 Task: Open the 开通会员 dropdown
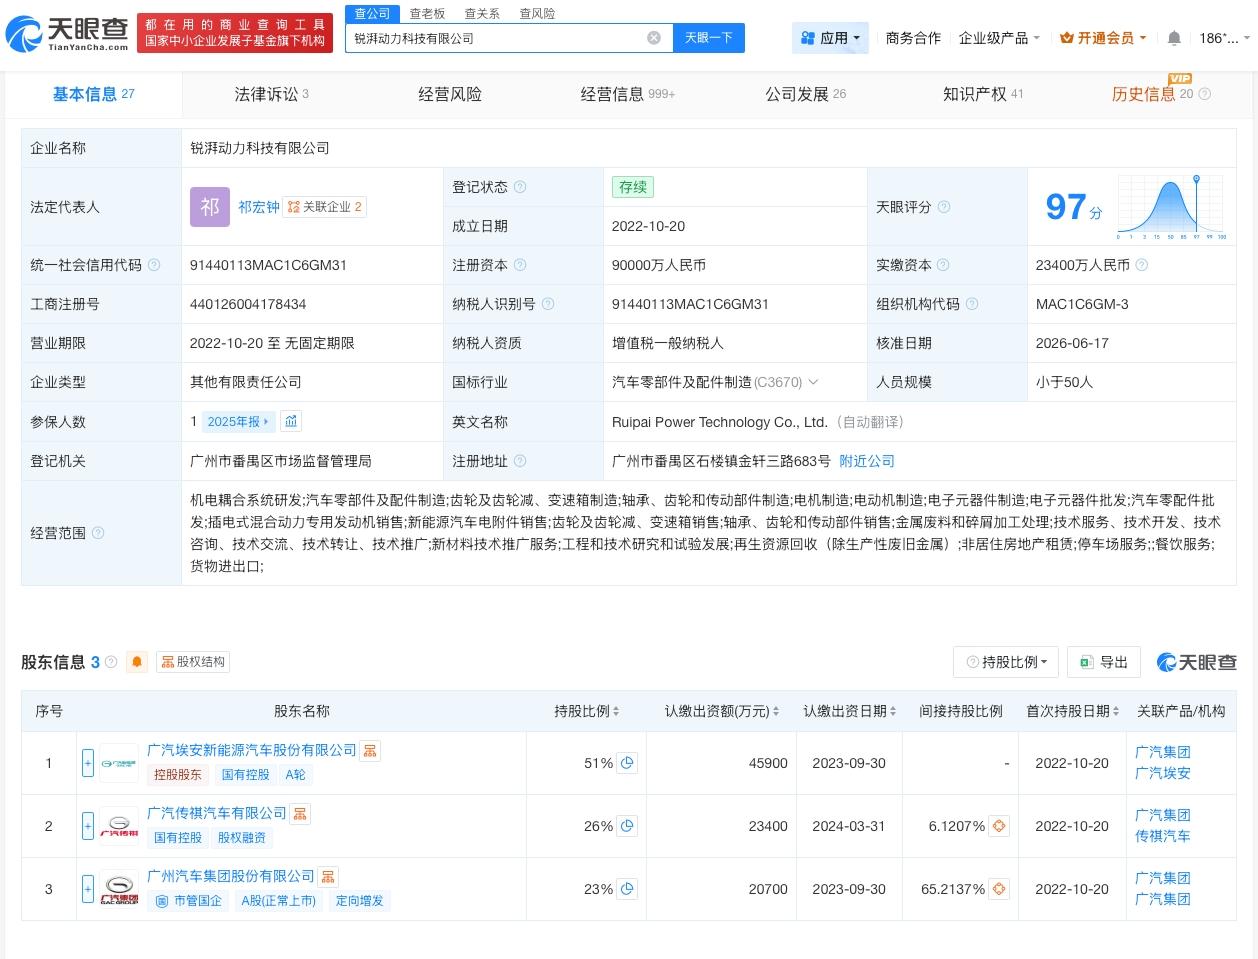pos(1103,38)
